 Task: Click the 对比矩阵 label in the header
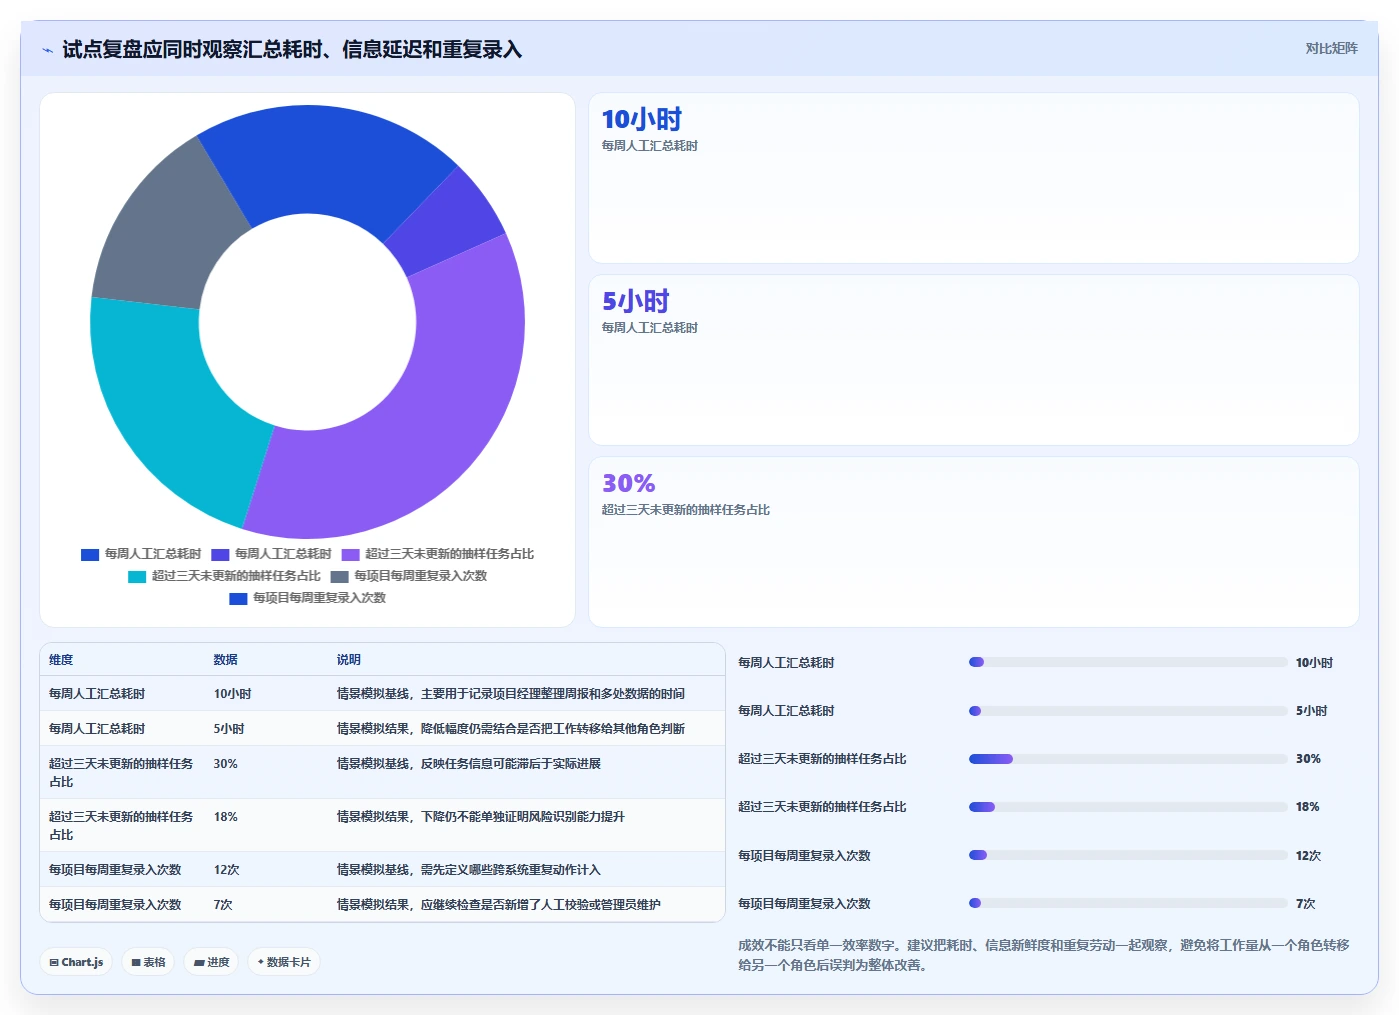click(x=1331, y=48)
